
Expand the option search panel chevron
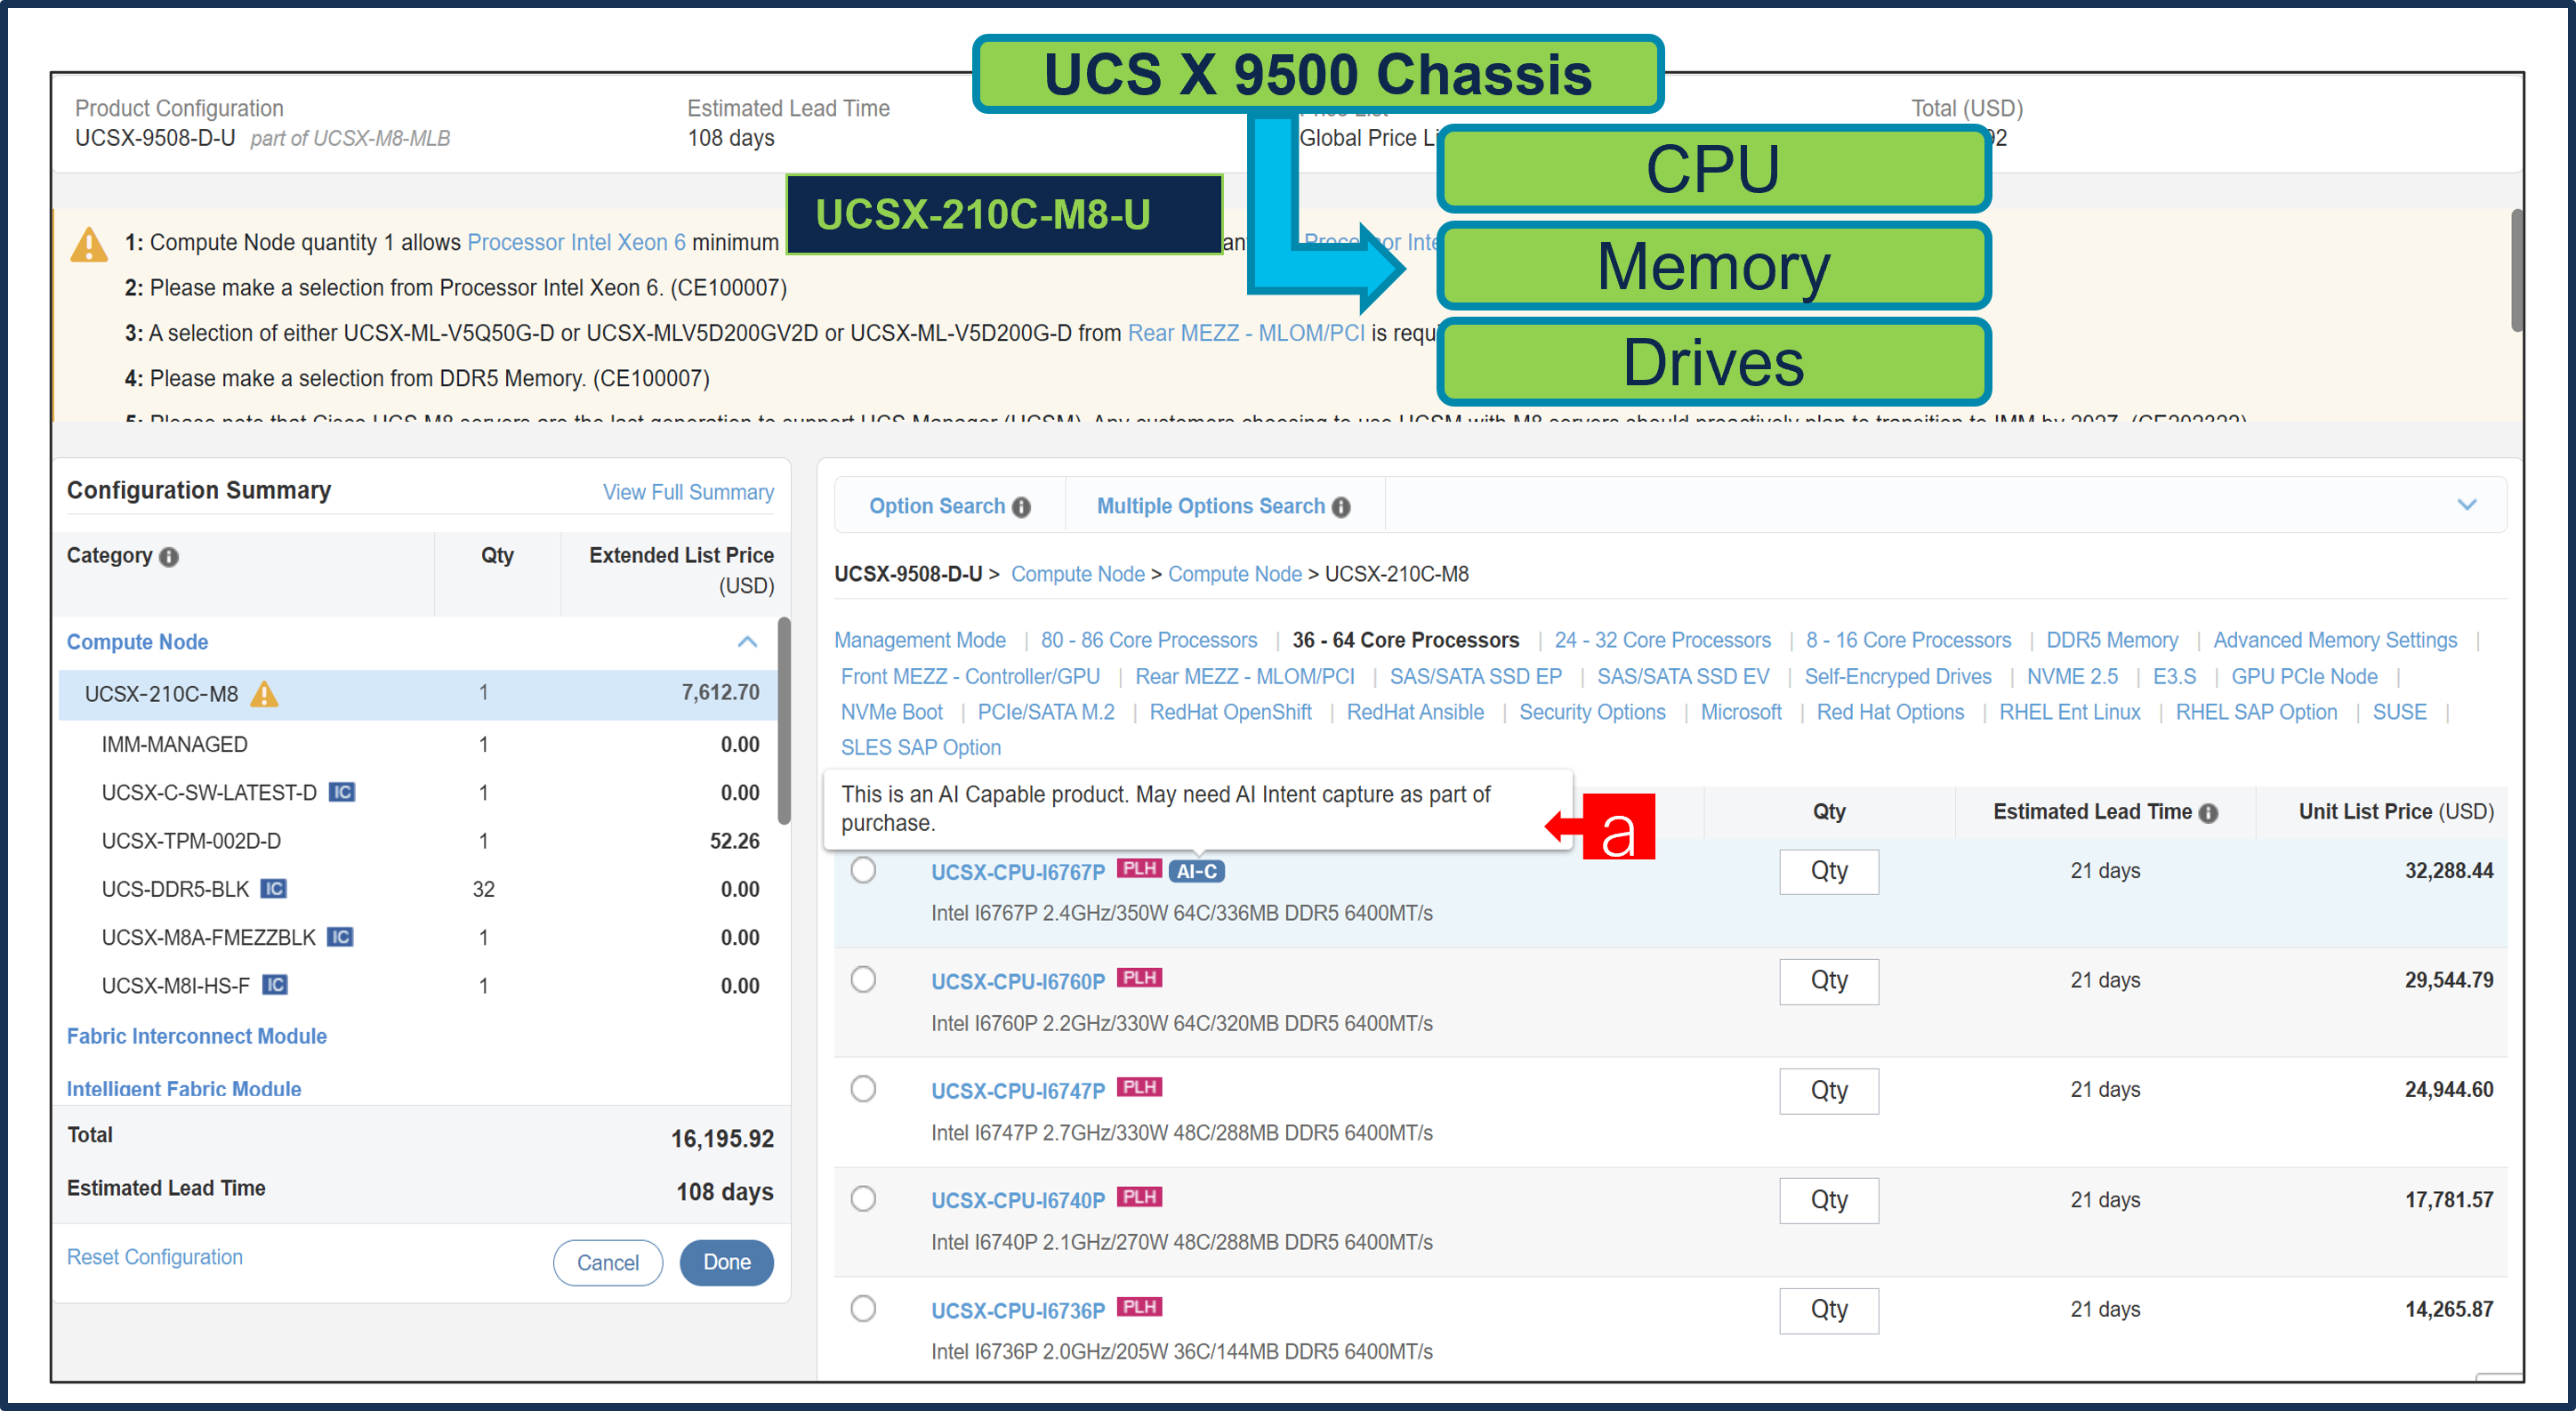pyautogui.click(x=2467, y=505)
